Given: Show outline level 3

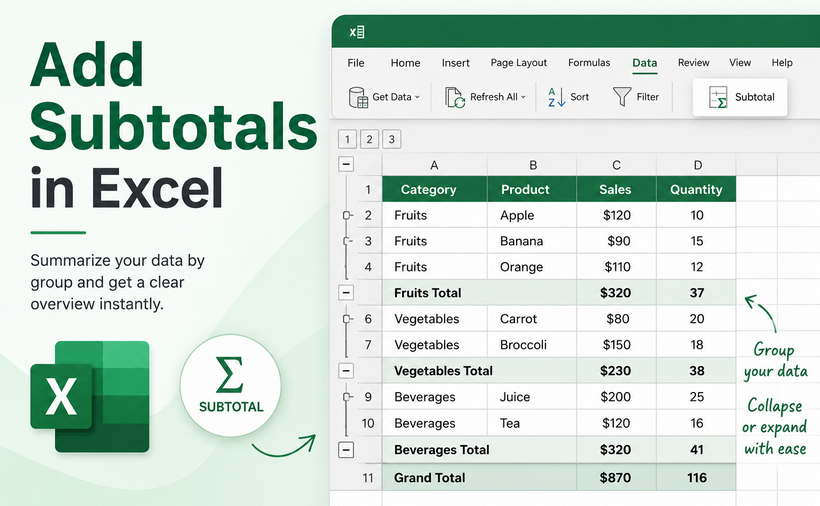Looking at the screenshot, I should [392, 139].
